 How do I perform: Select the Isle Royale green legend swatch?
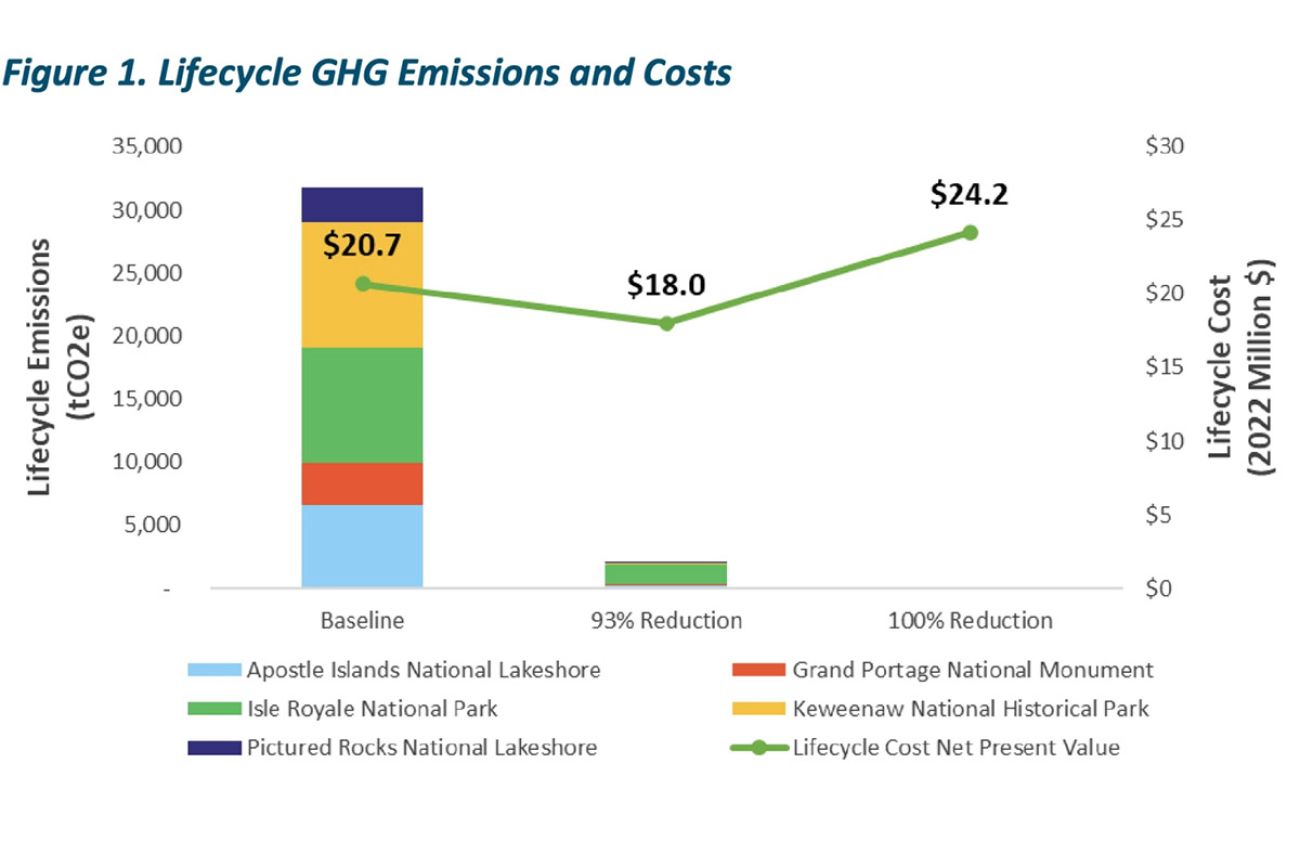[x=215, y=709]
